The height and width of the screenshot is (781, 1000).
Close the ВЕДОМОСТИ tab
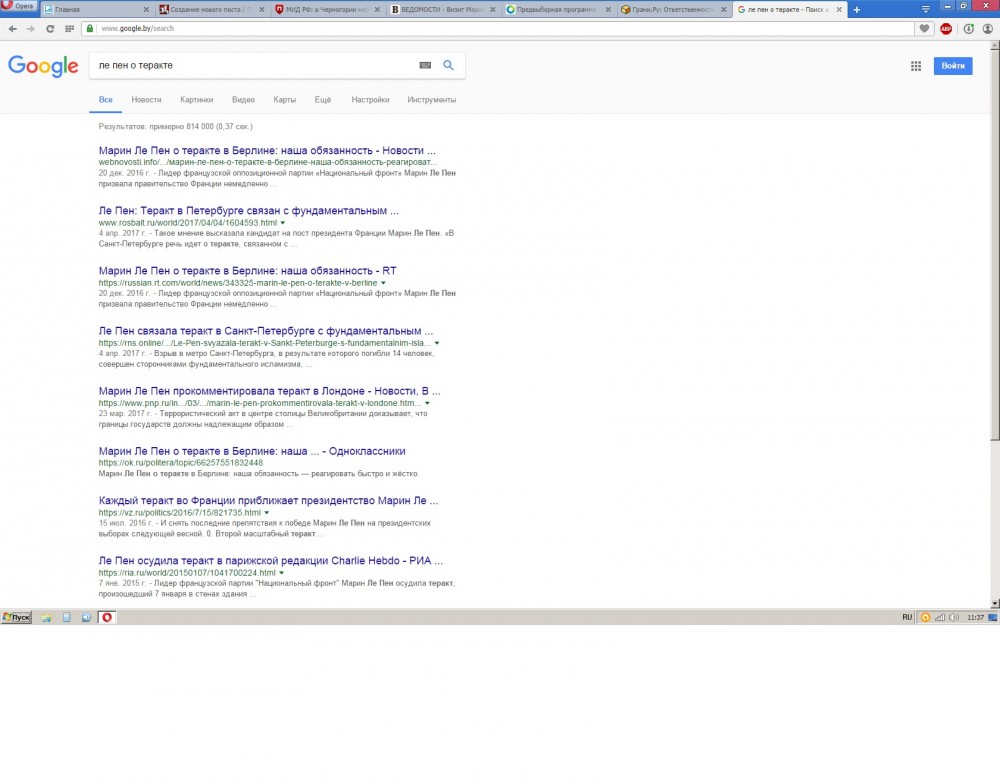(x=492, y=10)
